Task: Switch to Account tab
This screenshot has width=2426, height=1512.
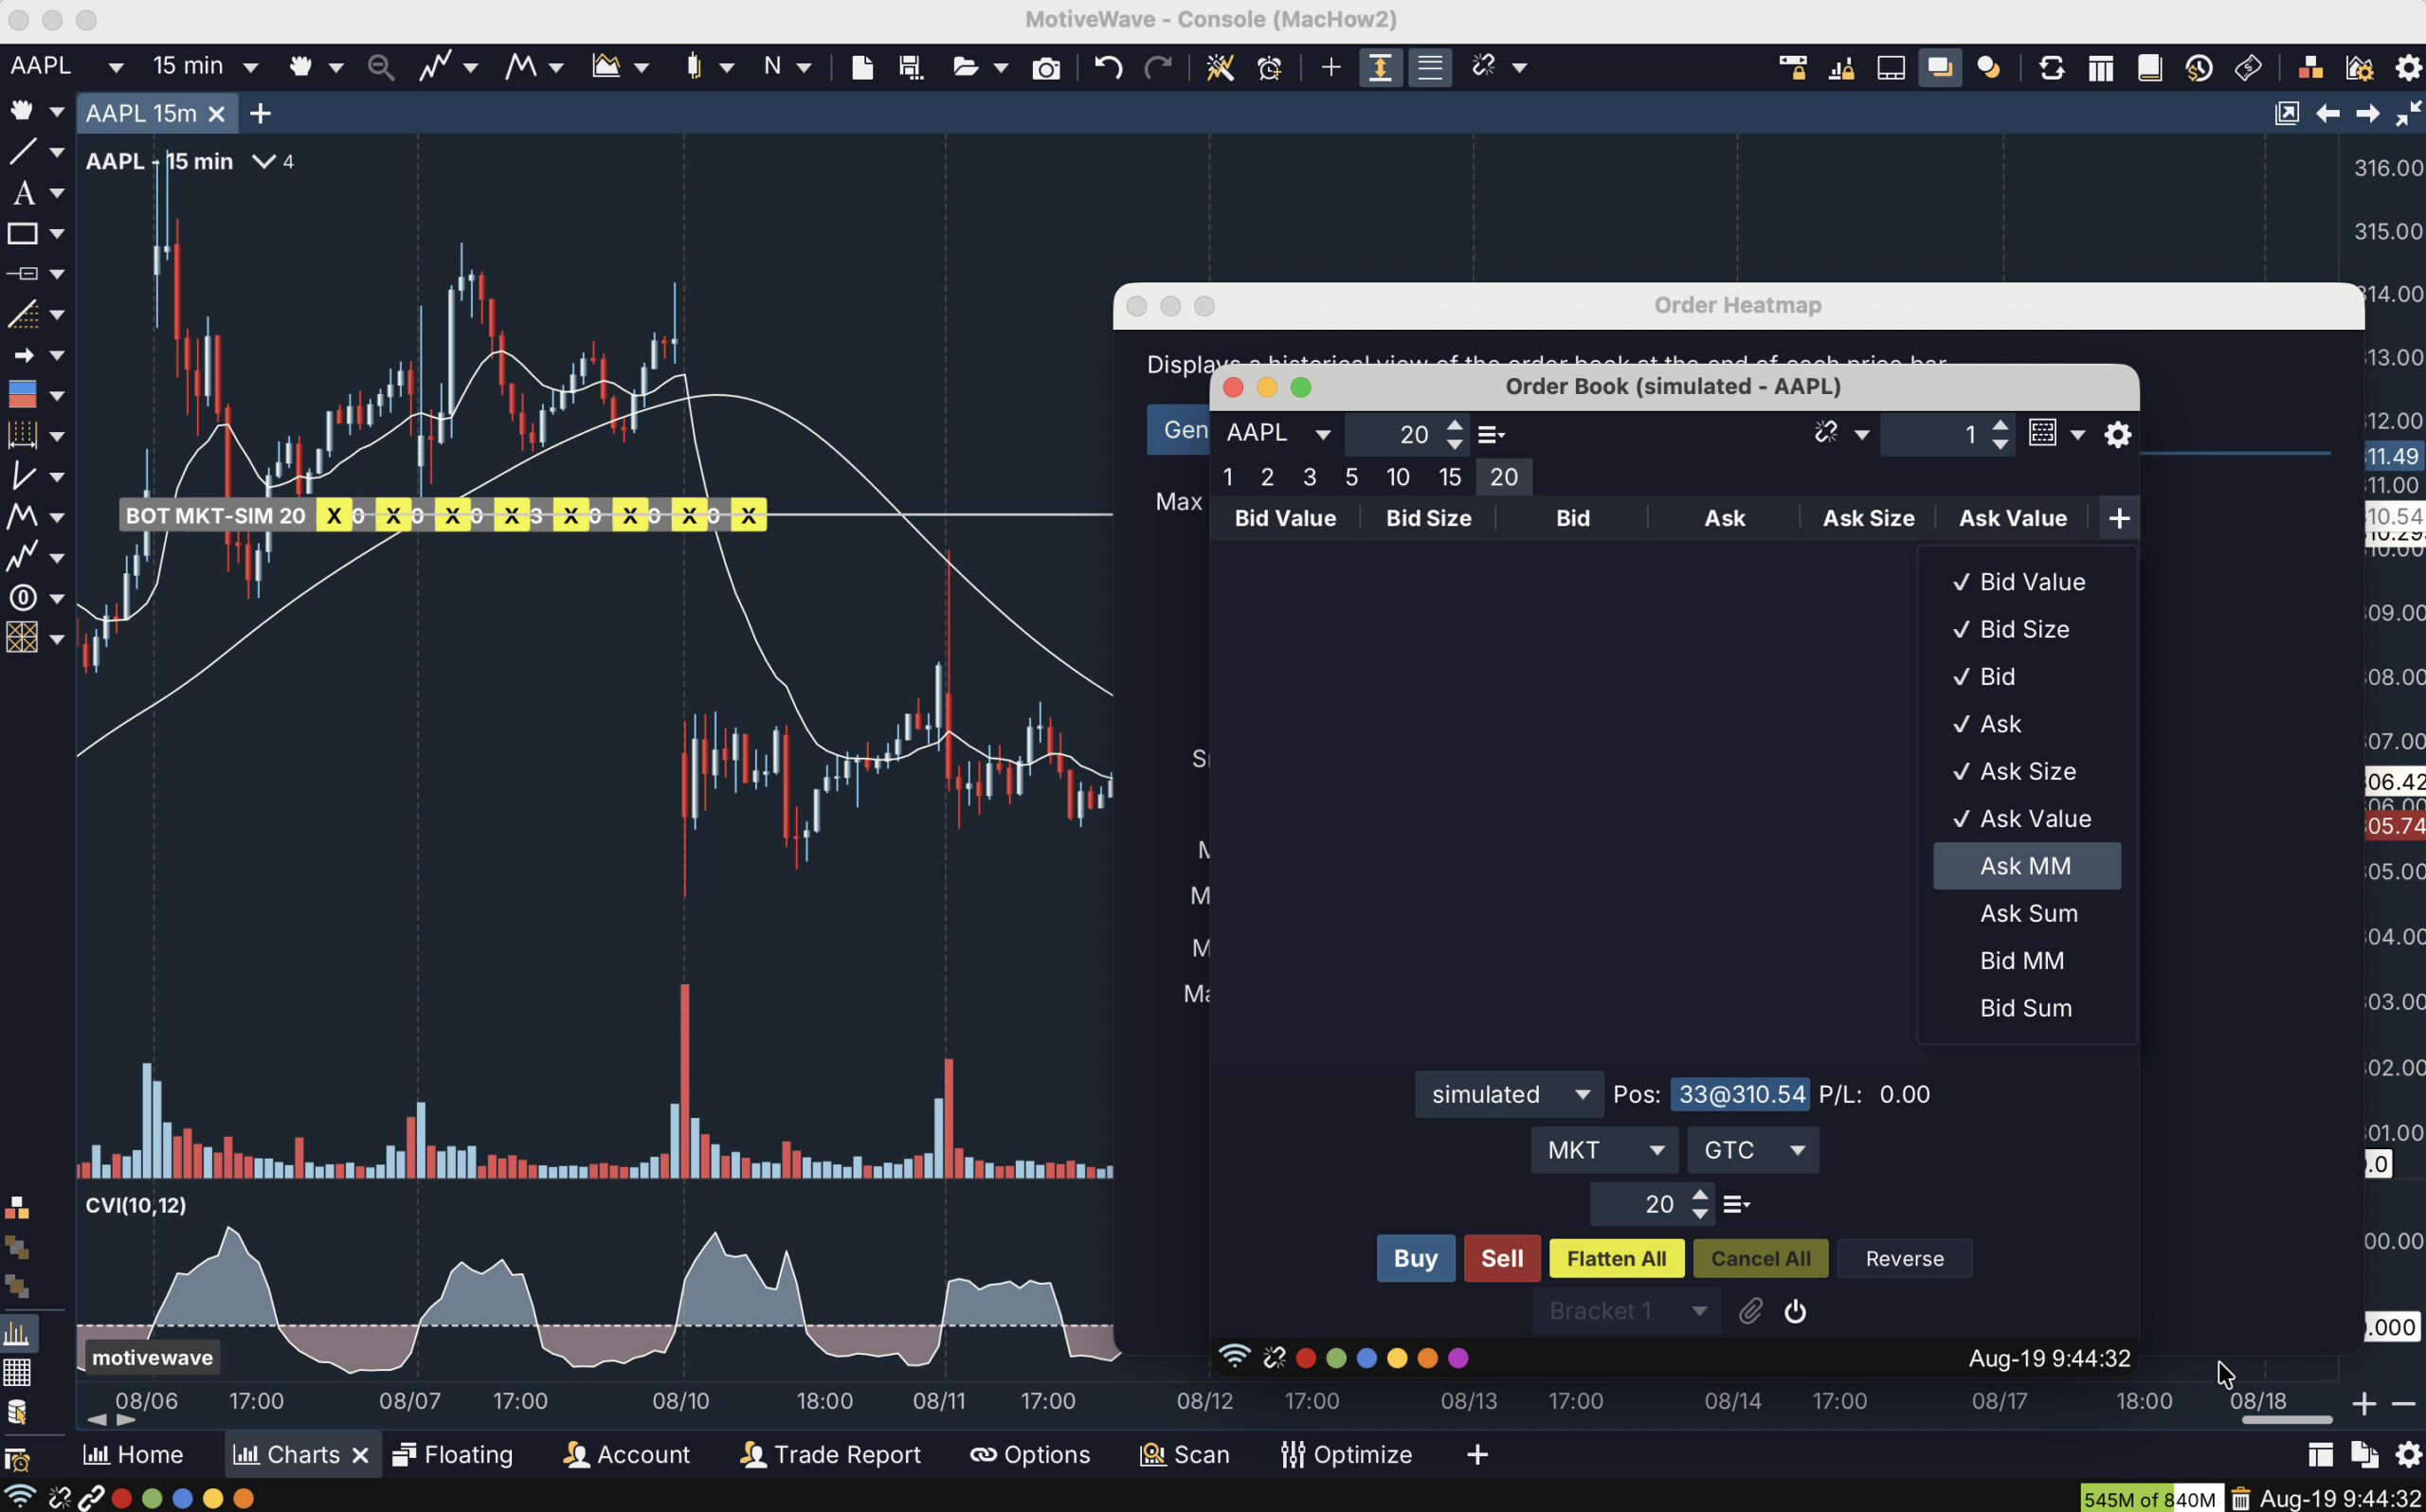Action: [627, 1455]
